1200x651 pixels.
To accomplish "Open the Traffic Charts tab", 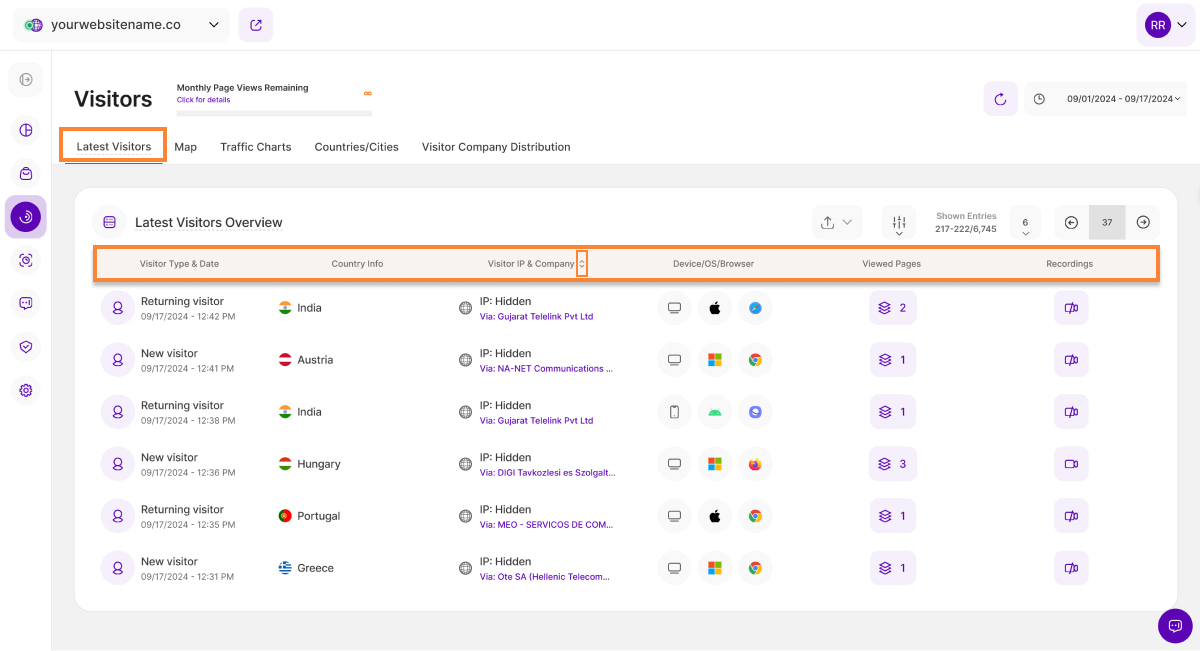I will pyautogui.click(x=256, y=147).
